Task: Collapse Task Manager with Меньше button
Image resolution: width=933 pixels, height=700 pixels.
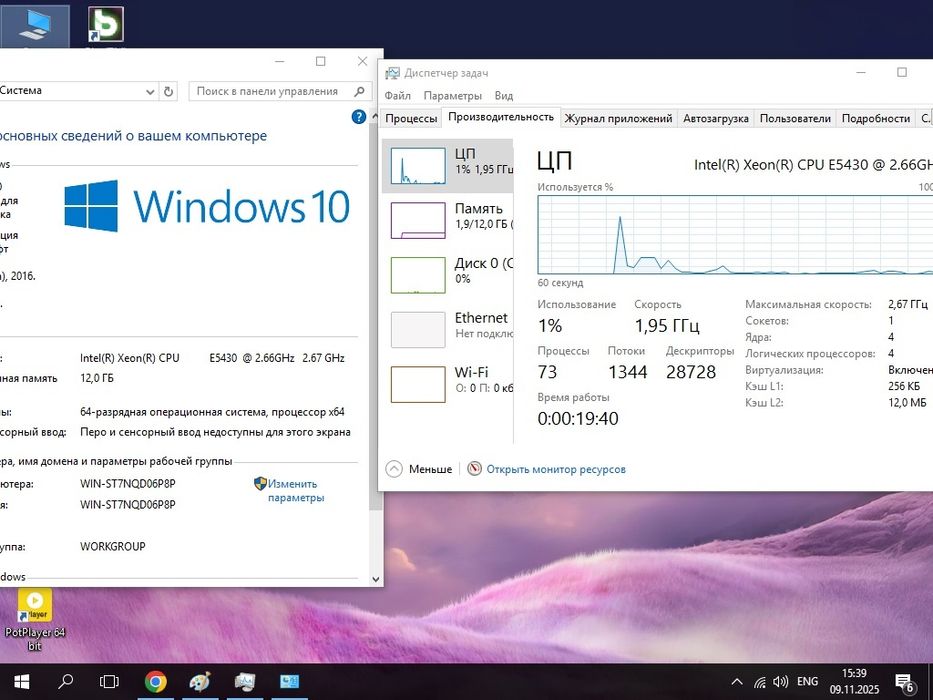Action: (x=419, y=469)
